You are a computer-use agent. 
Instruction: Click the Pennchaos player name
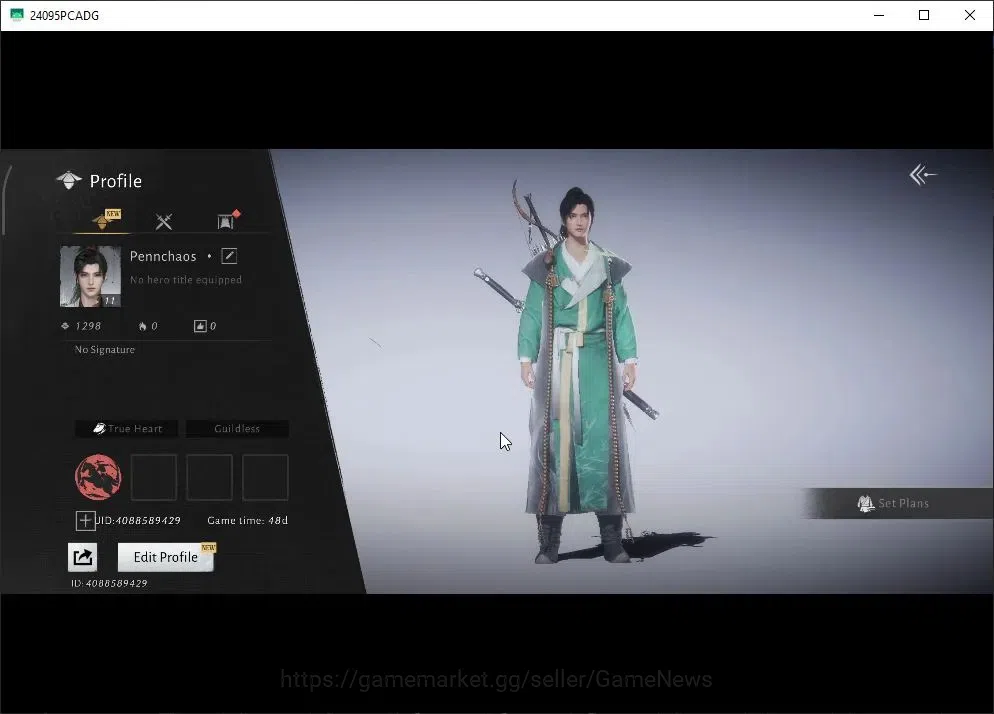(163, 256)
